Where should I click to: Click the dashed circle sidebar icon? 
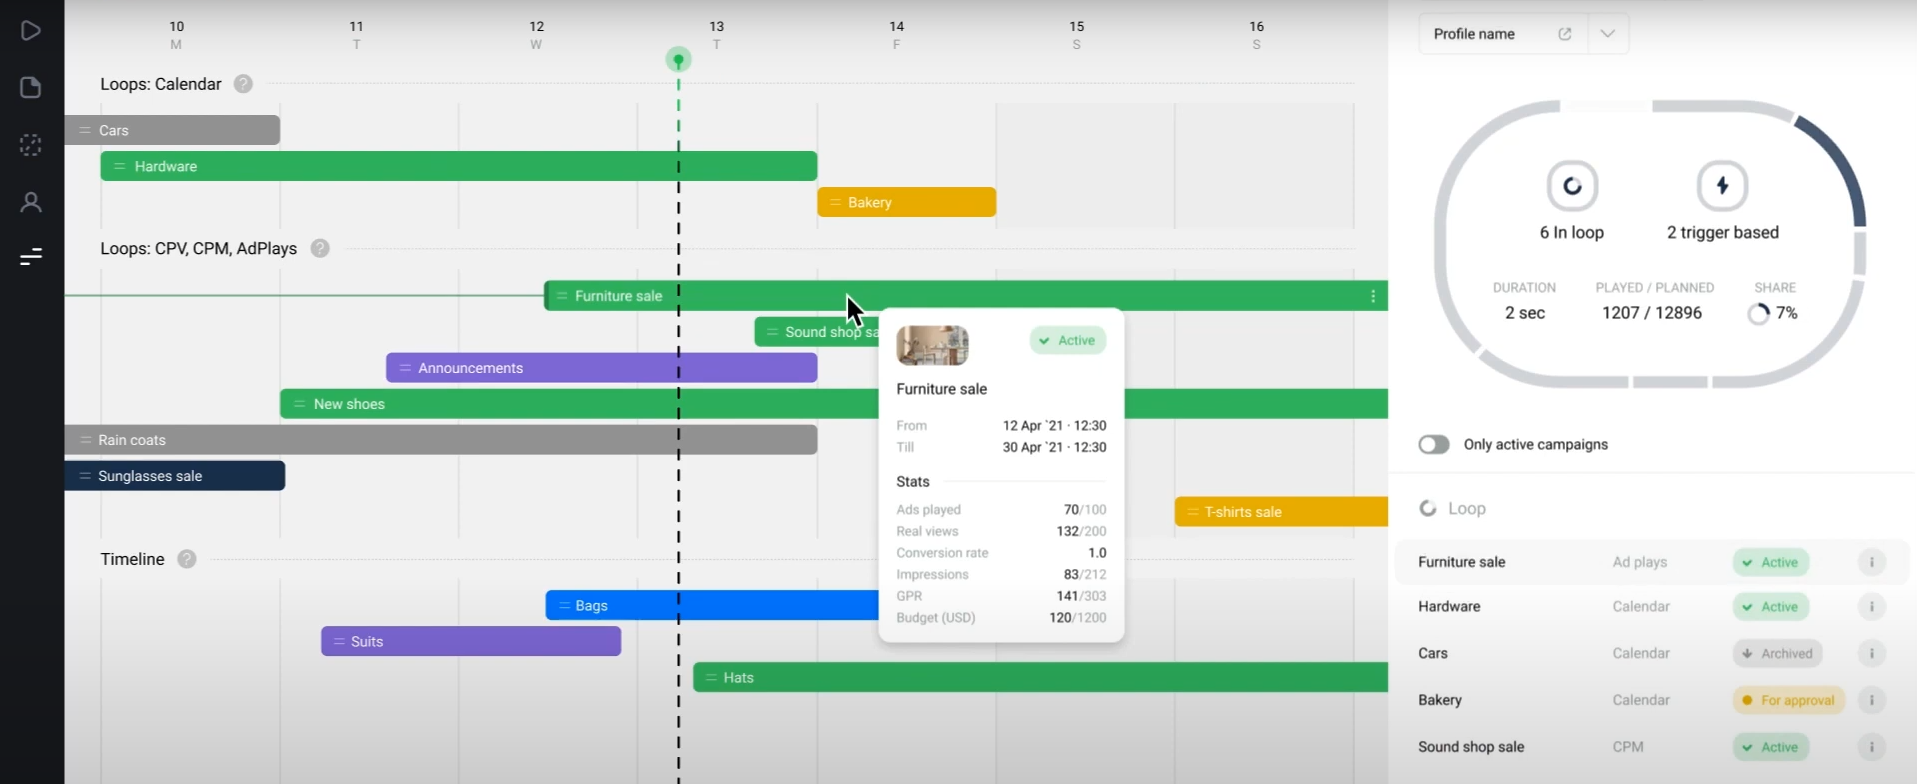coord(31,145)
